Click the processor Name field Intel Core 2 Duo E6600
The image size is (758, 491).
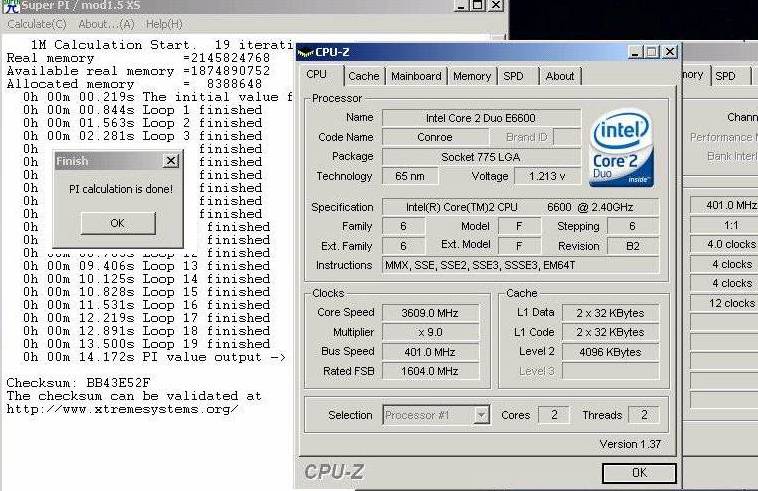tap(481, 118)
